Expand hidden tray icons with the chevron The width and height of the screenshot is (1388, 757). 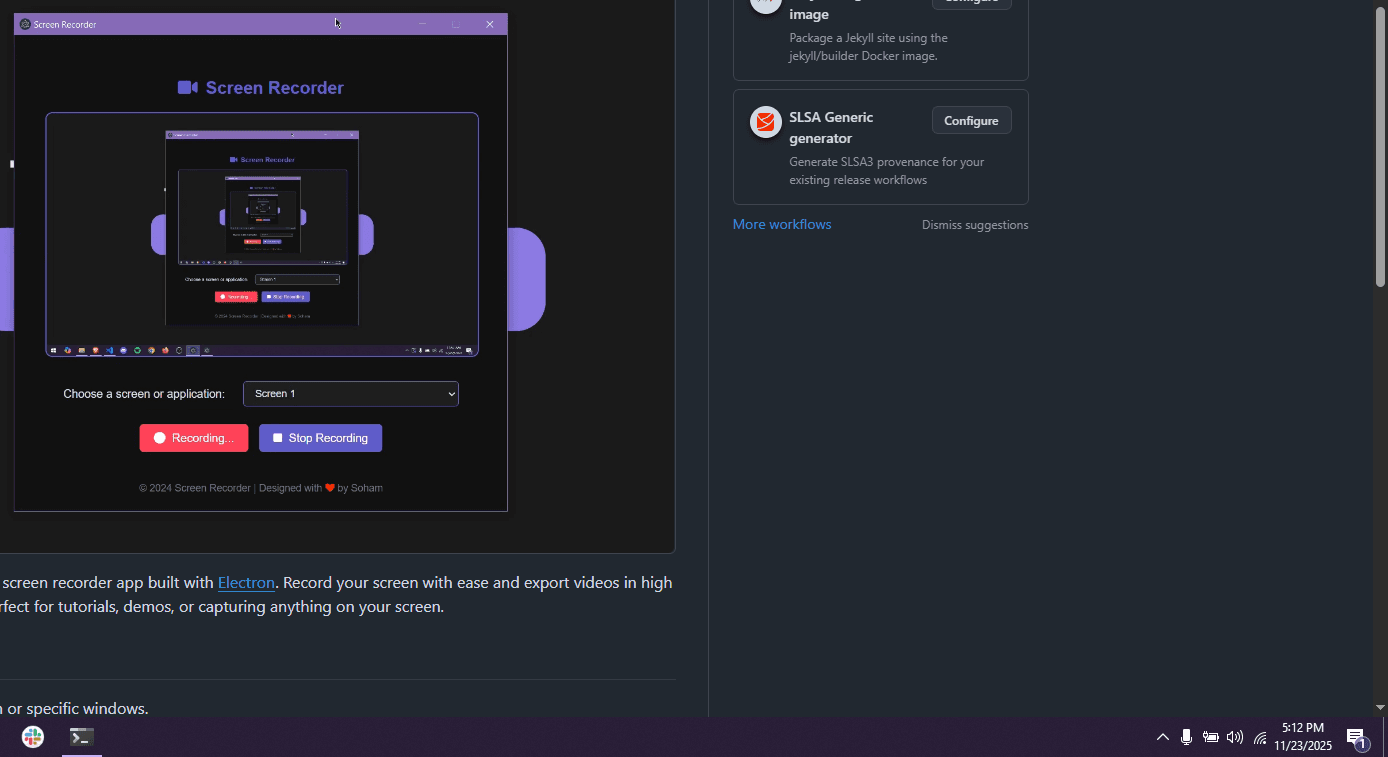click(1162, 737)
